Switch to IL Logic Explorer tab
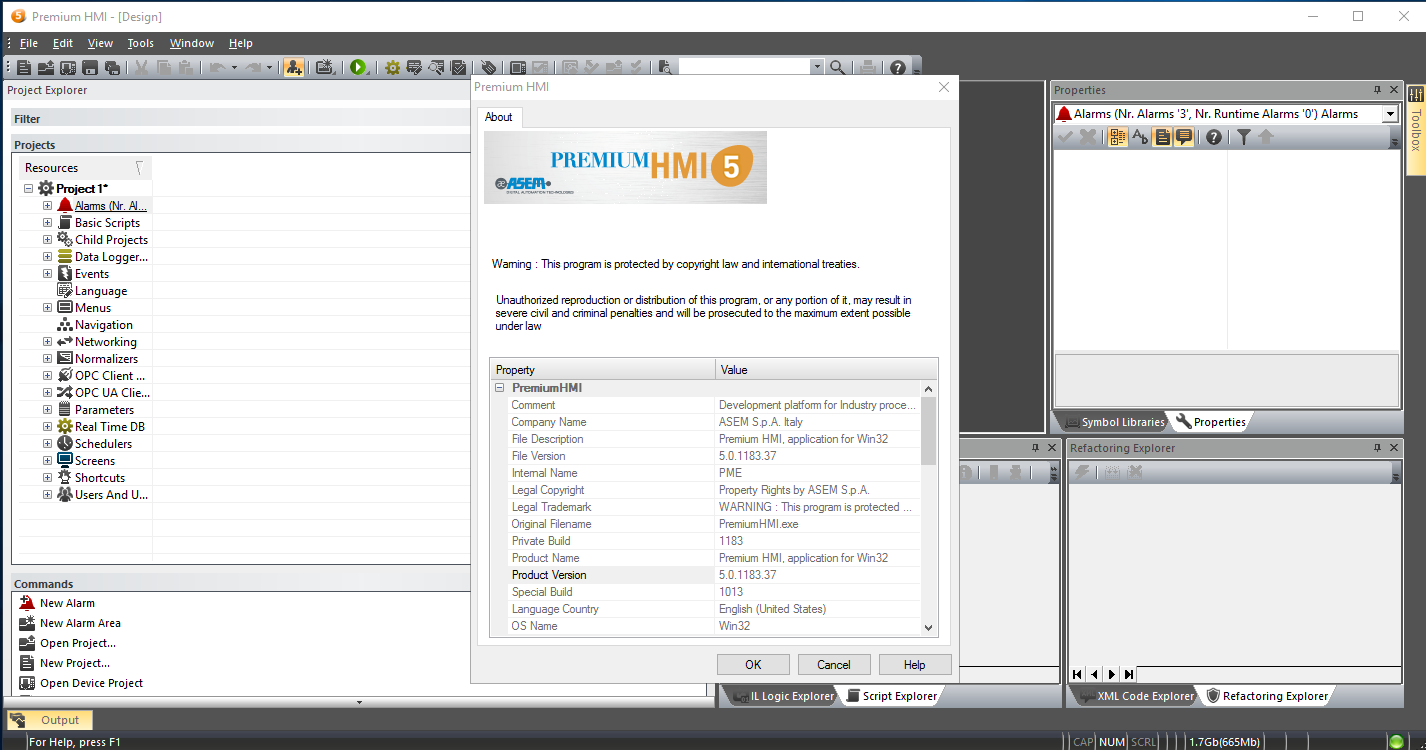 pos(782,696)
